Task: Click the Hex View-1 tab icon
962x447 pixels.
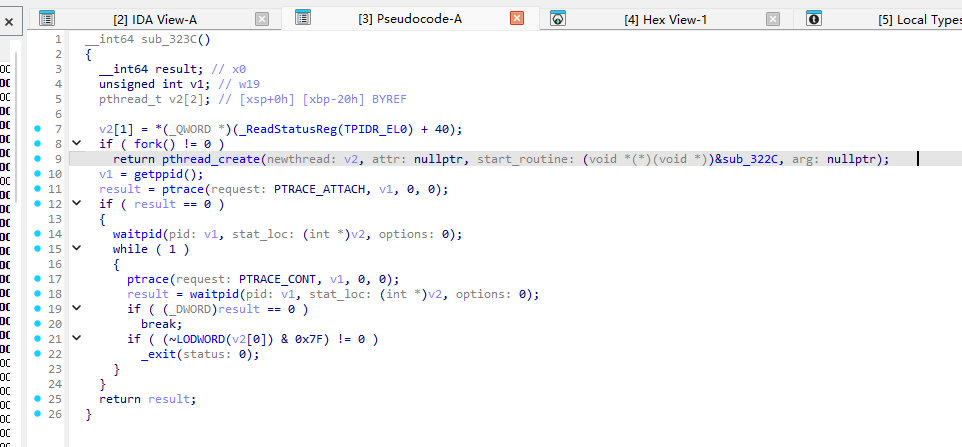Action: pyautogui.click(x=558, y=18)
